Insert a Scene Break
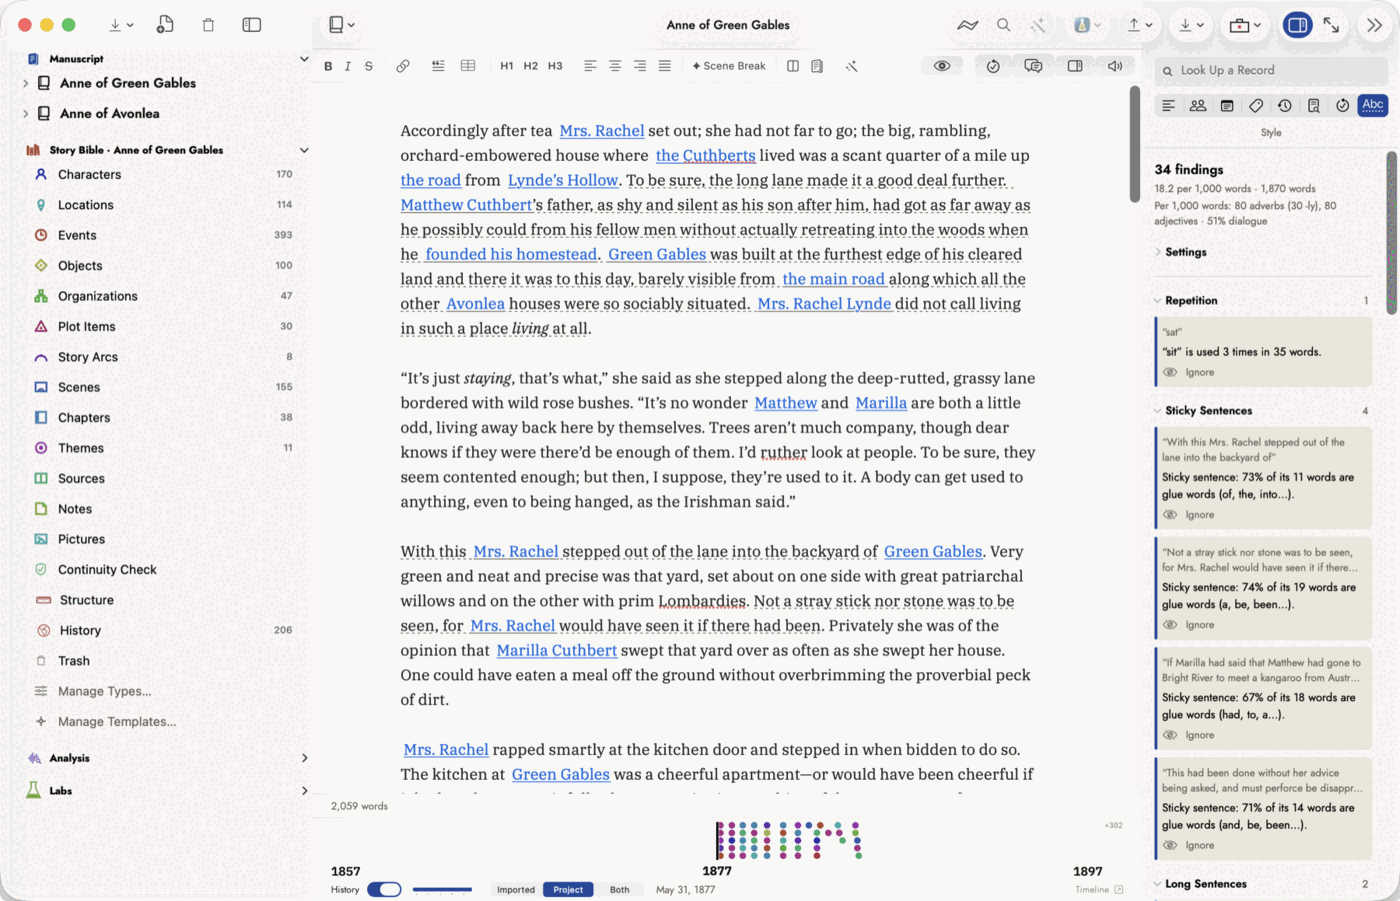The height and width of the screenshot is (901, 1400). tap(729, 66)
